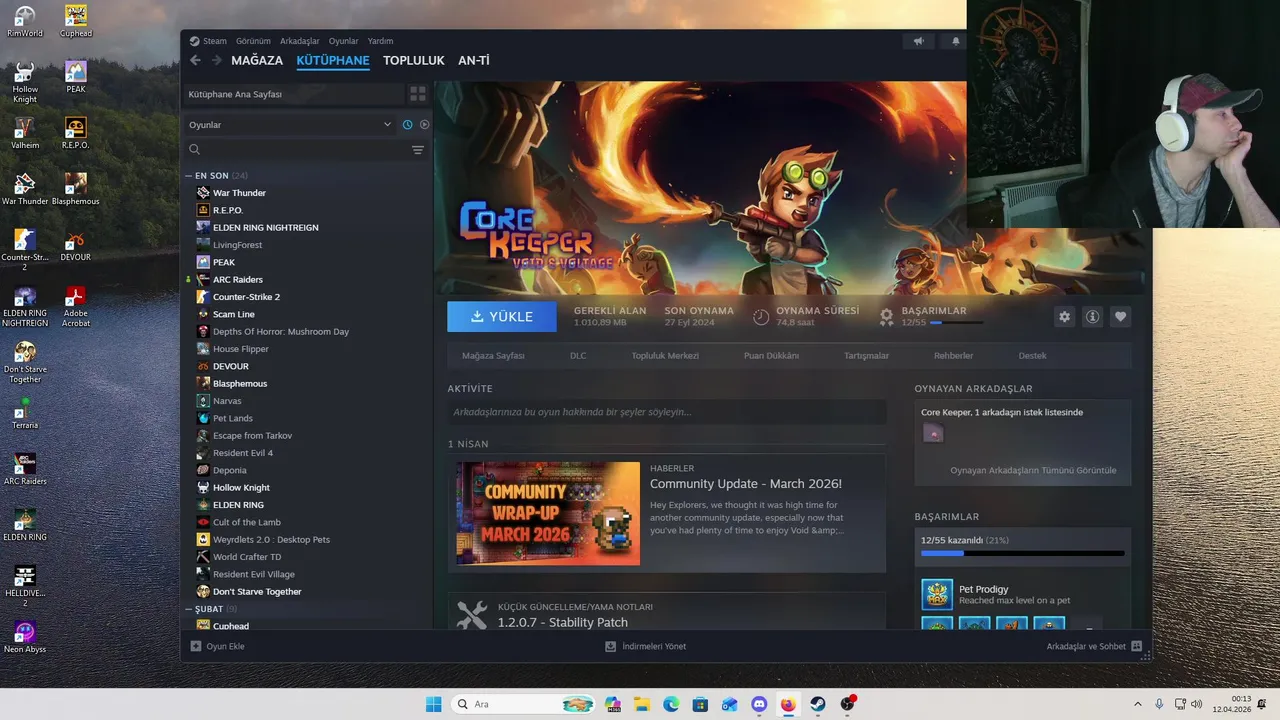
Task: Show hidden system tray icons
Action: click(1137, 704)
